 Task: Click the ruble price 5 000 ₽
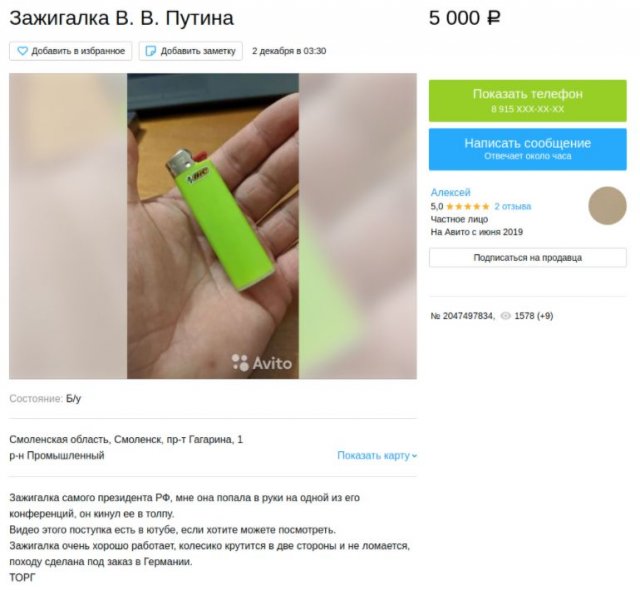pyautogui.click(x=464, y=18)
